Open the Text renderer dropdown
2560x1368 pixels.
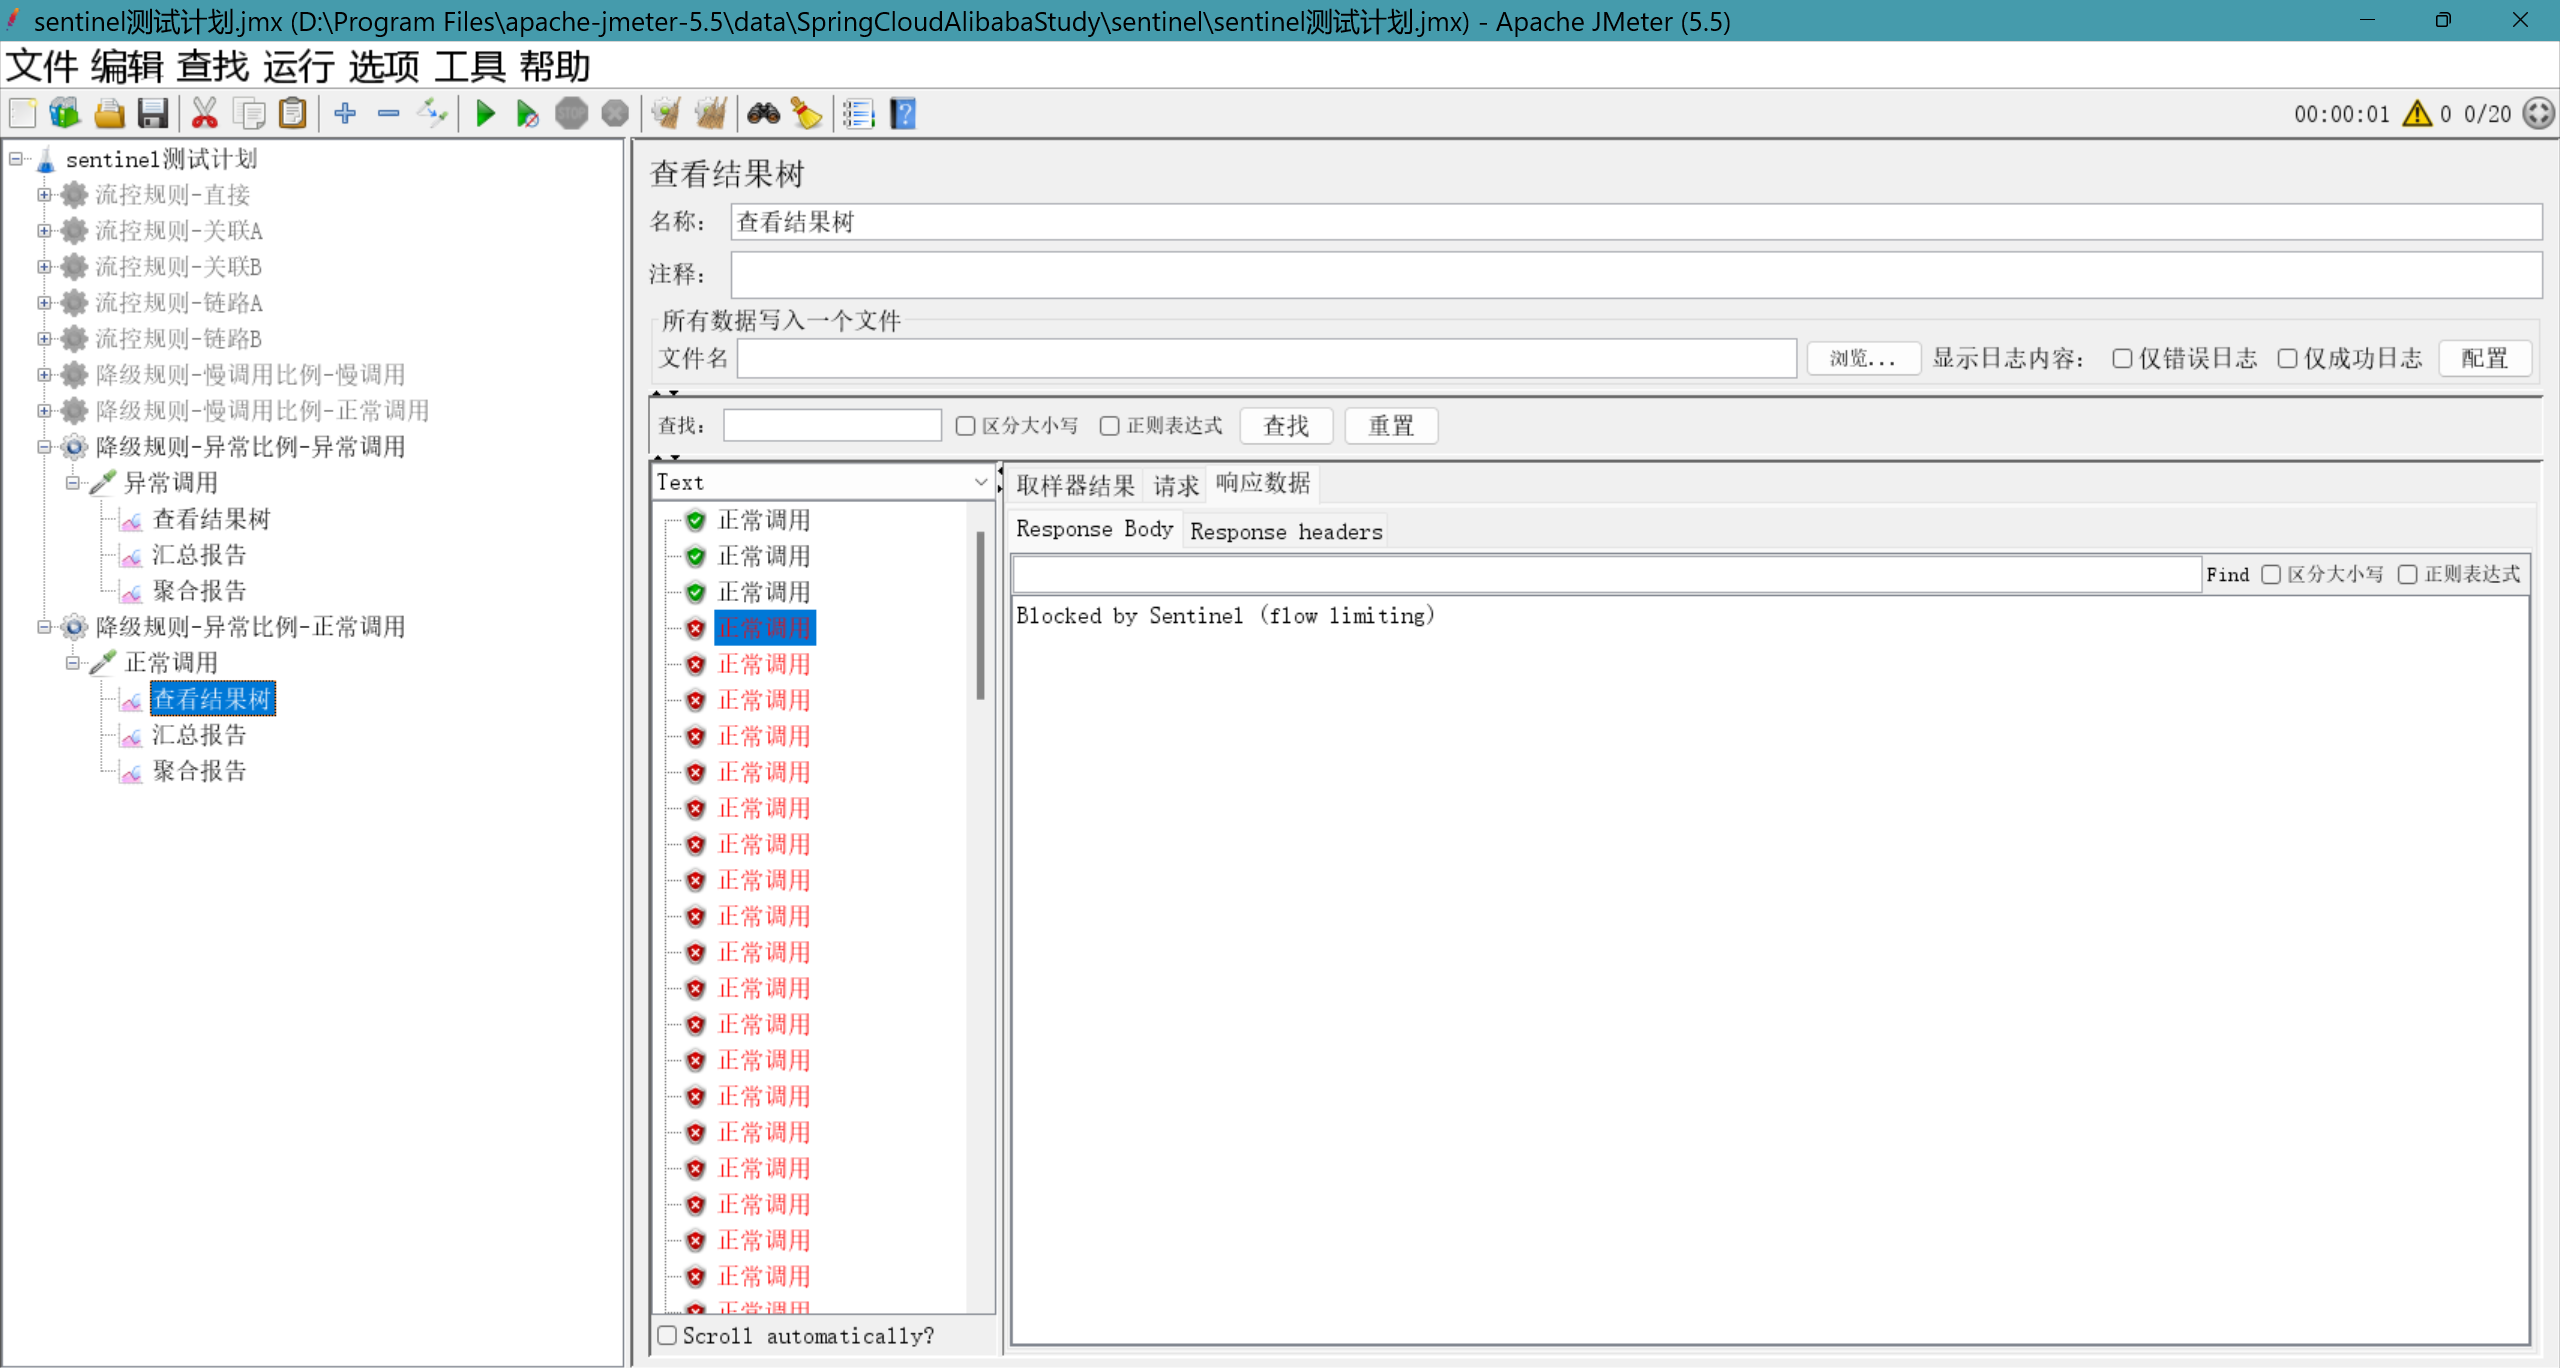point(822,483)
